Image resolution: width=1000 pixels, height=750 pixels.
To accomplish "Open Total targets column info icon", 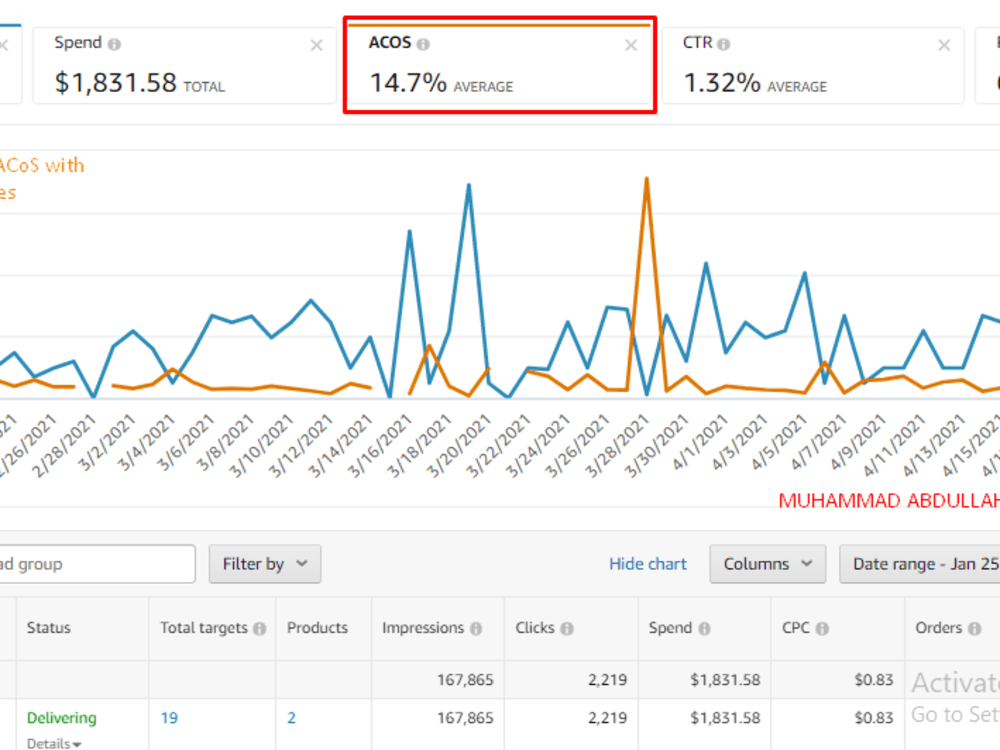I will [x=259, y=629].
